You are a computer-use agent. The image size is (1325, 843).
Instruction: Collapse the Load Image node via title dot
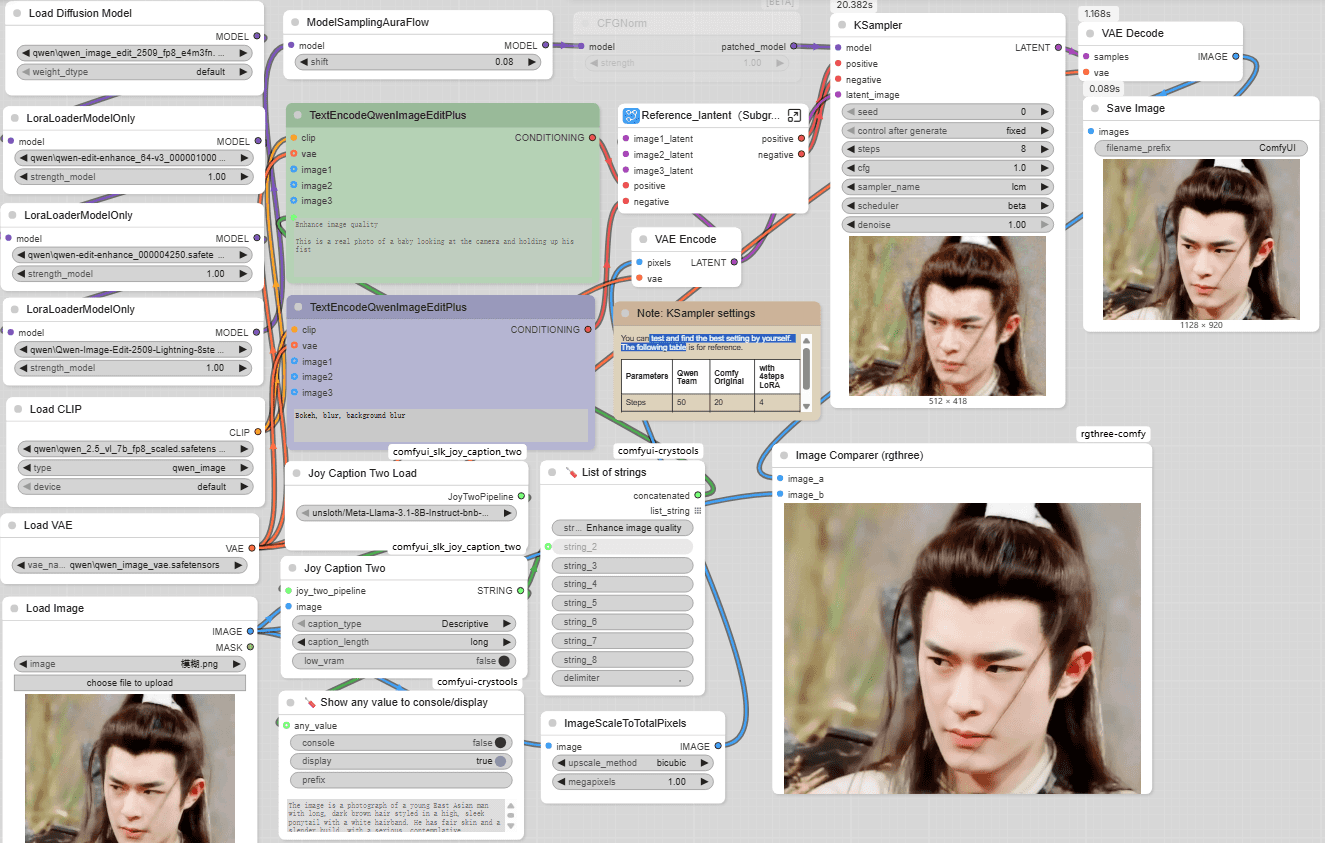coord(14,608)
